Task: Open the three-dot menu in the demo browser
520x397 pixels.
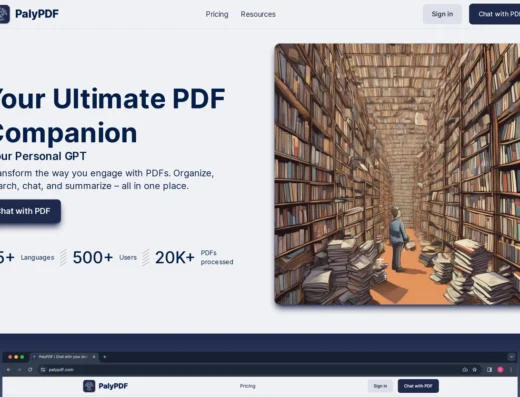Action: tap(511, 370)
